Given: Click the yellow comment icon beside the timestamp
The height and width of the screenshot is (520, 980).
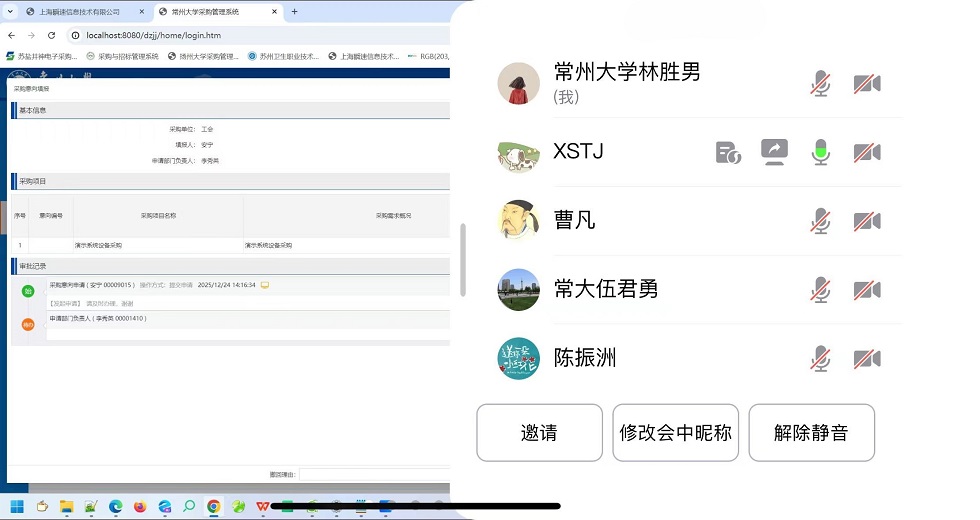Looking at the screenshot, I should [x=265, y=285].
